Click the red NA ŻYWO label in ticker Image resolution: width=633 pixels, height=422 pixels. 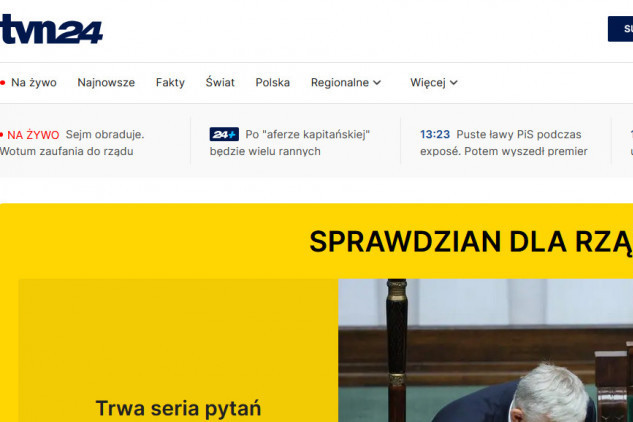(x=33, y=134)
